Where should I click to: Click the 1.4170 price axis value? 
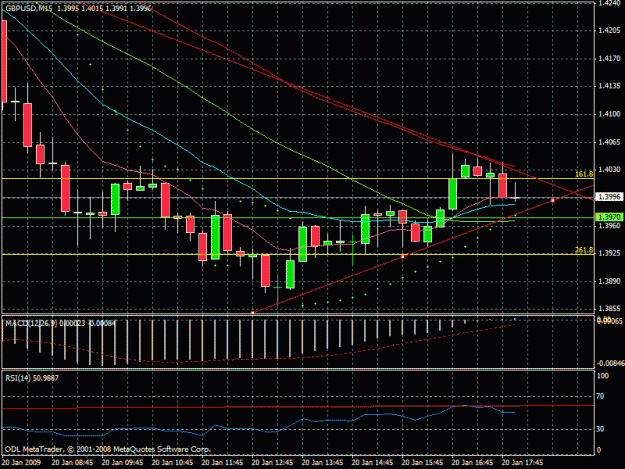tap(610, 59)
